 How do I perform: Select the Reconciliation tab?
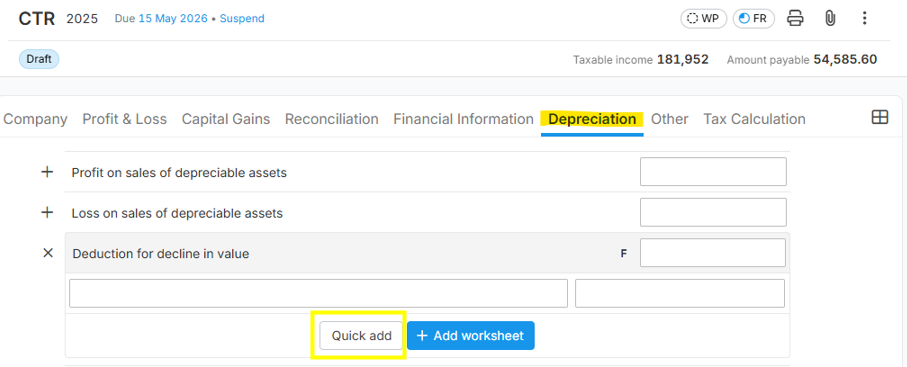point(331,119)
